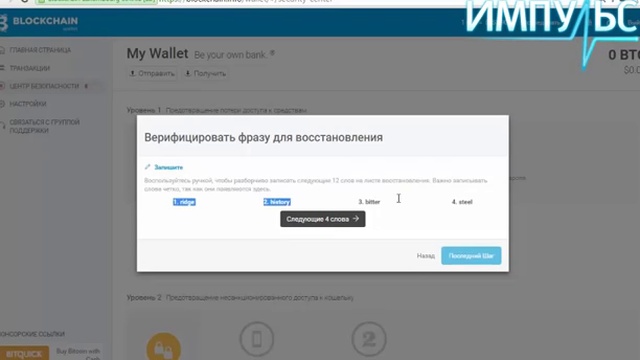Click the word '2. history'
Image resolution: width=640 pixels, height=360 pixels.
coord(277,202)
